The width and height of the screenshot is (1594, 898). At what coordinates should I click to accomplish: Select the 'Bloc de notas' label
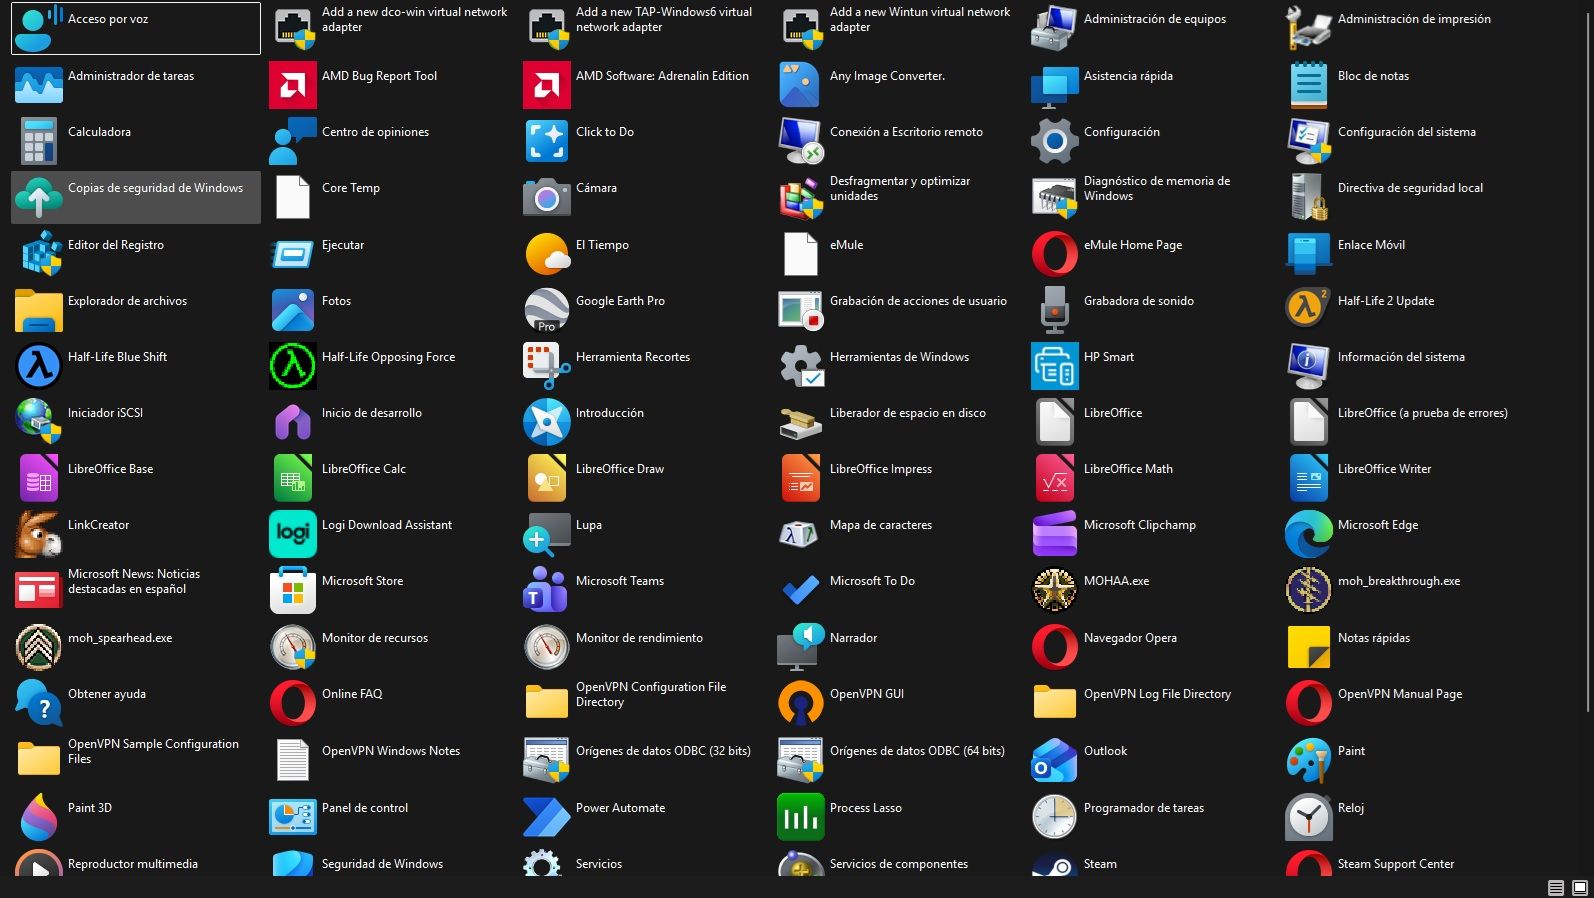1373,76
